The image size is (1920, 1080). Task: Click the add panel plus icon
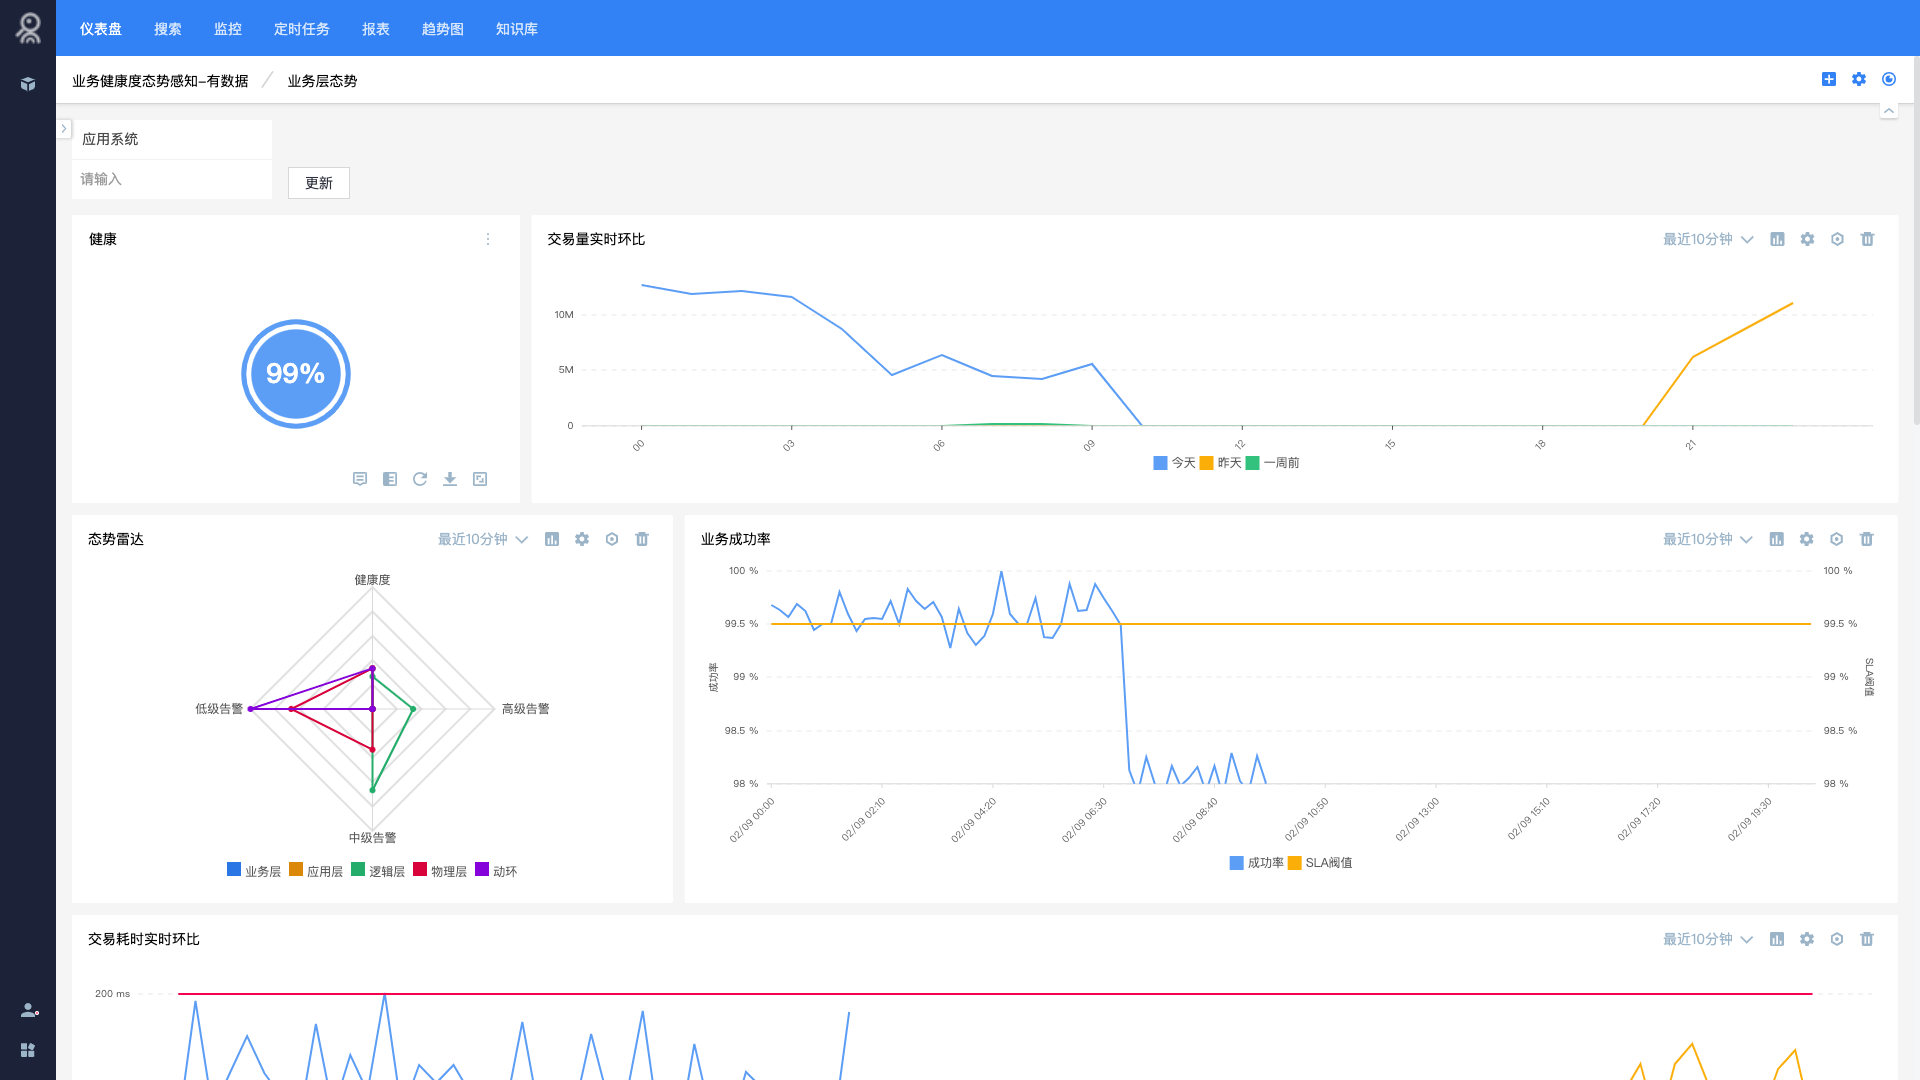tap(1829, 79)
